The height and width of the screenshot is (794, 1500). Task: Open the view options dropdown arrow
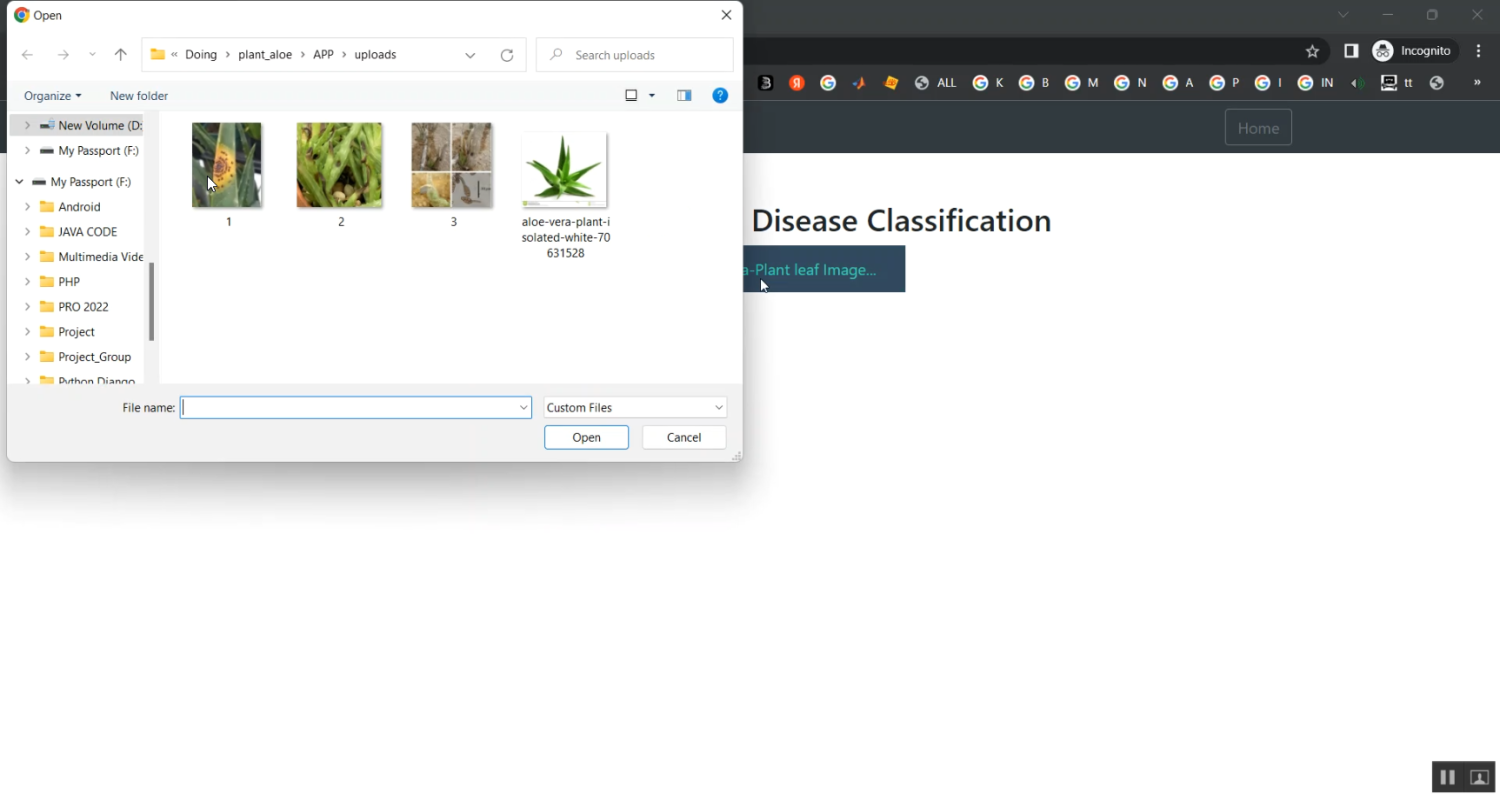(x=652, y=96)
